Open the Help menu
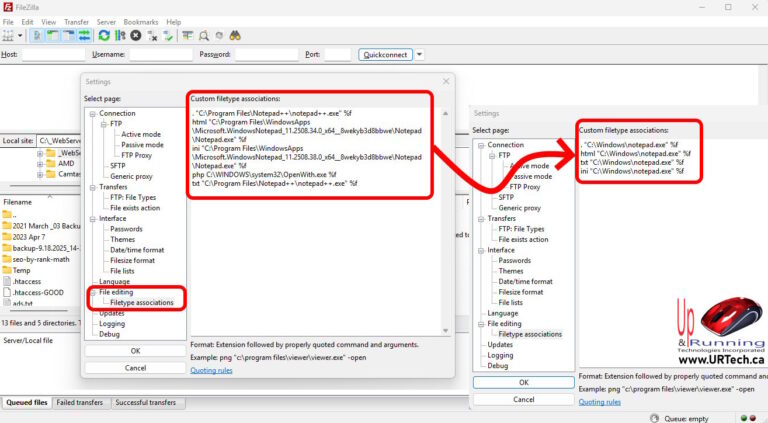The width and height of the screenshot is (768, 423). [x=173, y=22]
